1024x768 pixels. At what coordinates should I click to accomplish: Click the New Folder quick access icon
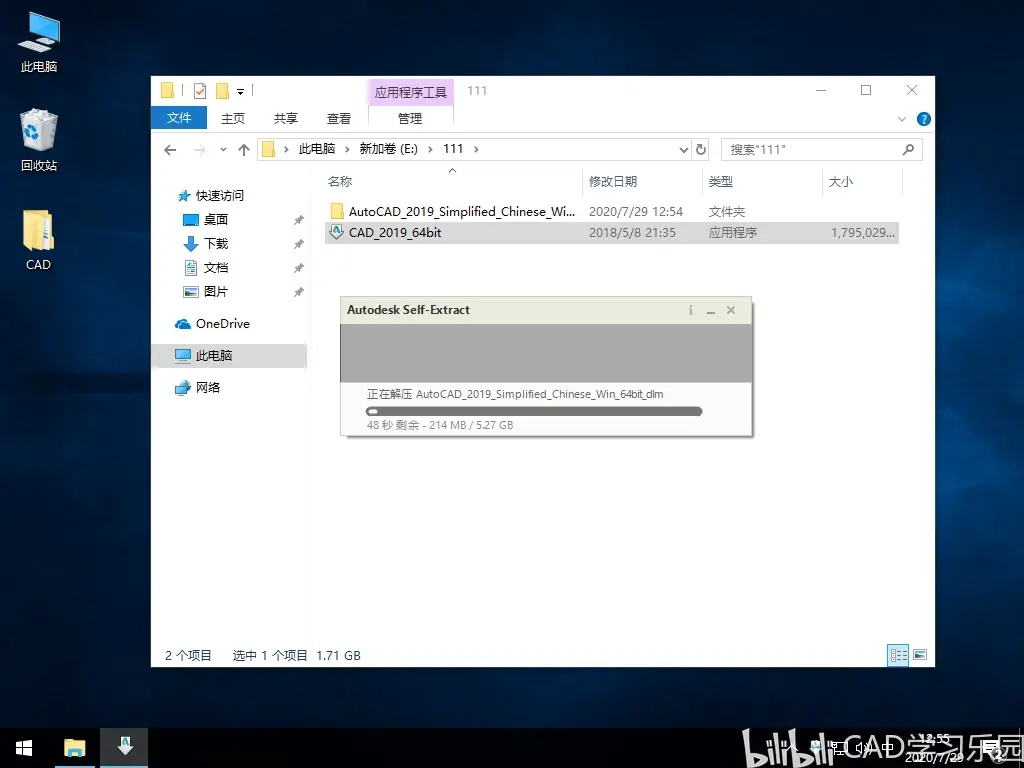pos(223,91)
